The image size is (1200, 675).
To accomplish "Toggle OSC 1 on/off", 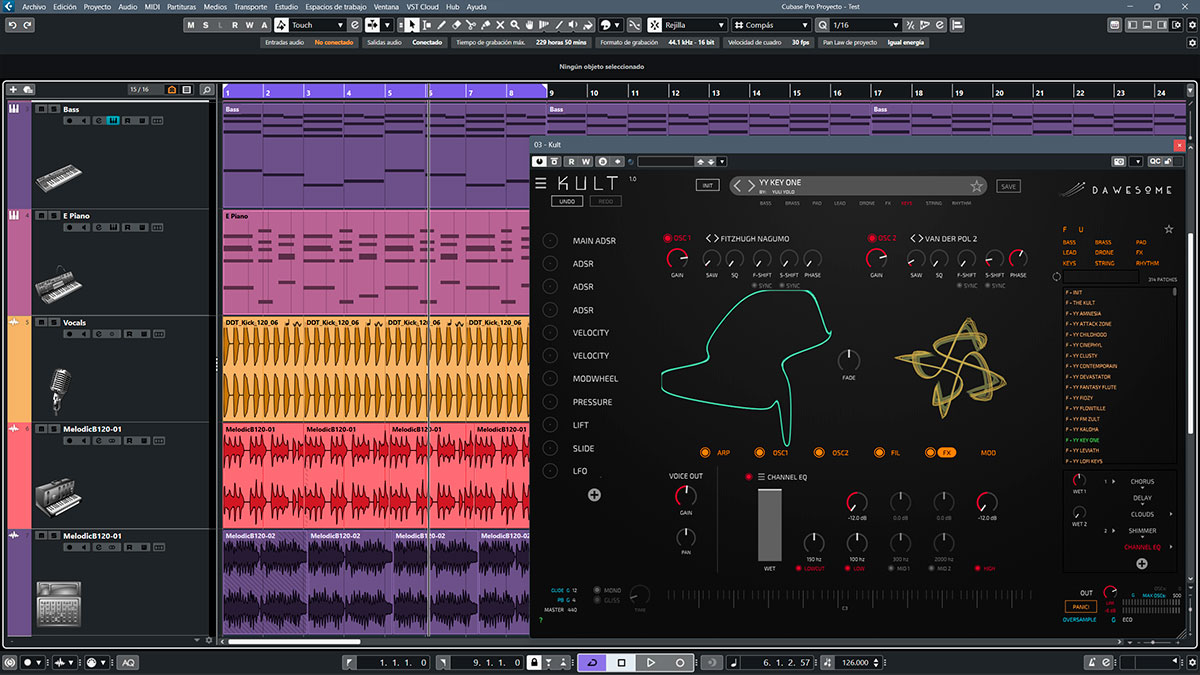I will 668,238.
